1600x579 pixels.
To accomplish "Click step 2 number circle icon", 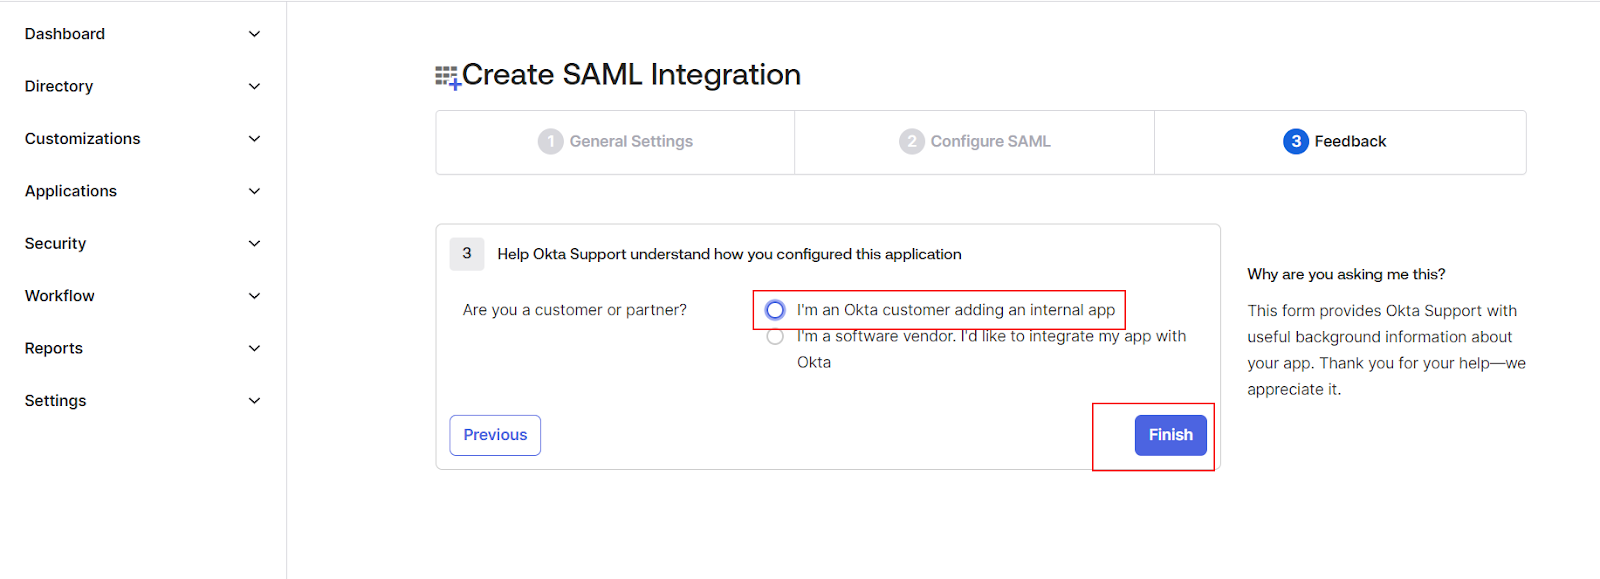I will click(911, 142).
